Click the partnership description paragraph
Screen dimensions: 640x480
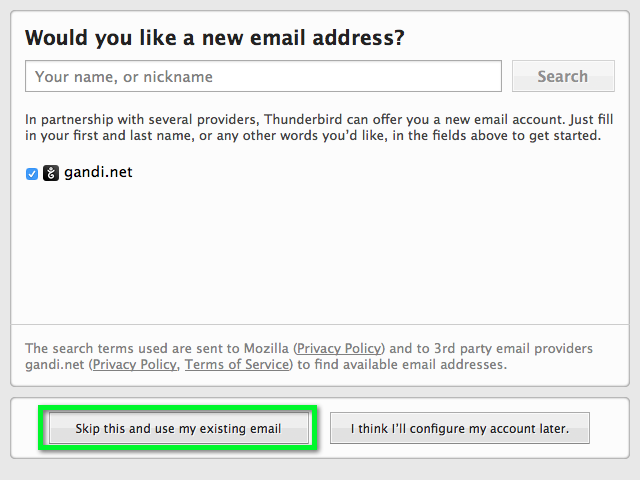point(319,127)
